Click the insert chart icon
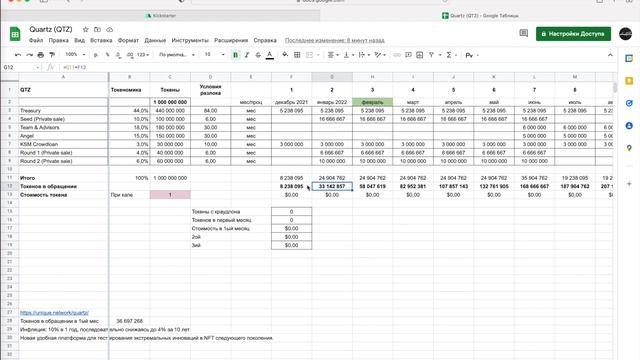This screenshot has height=360, width=640. coord(420,55)
